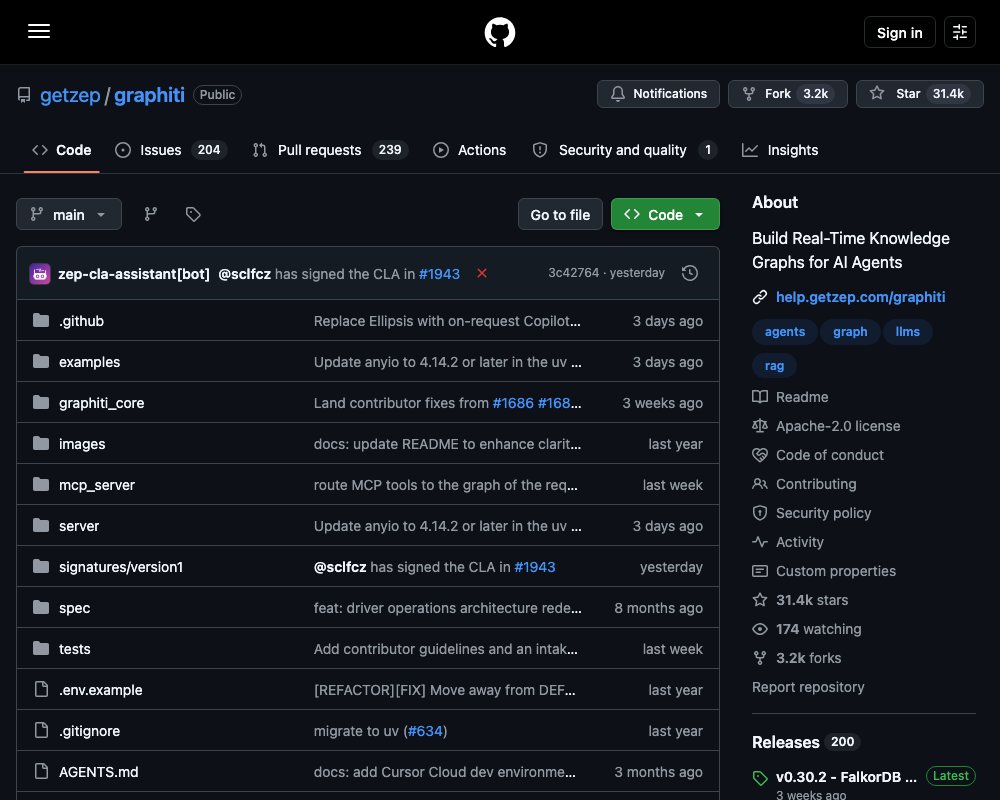Open the graphiti_core folder

(101, 403)
